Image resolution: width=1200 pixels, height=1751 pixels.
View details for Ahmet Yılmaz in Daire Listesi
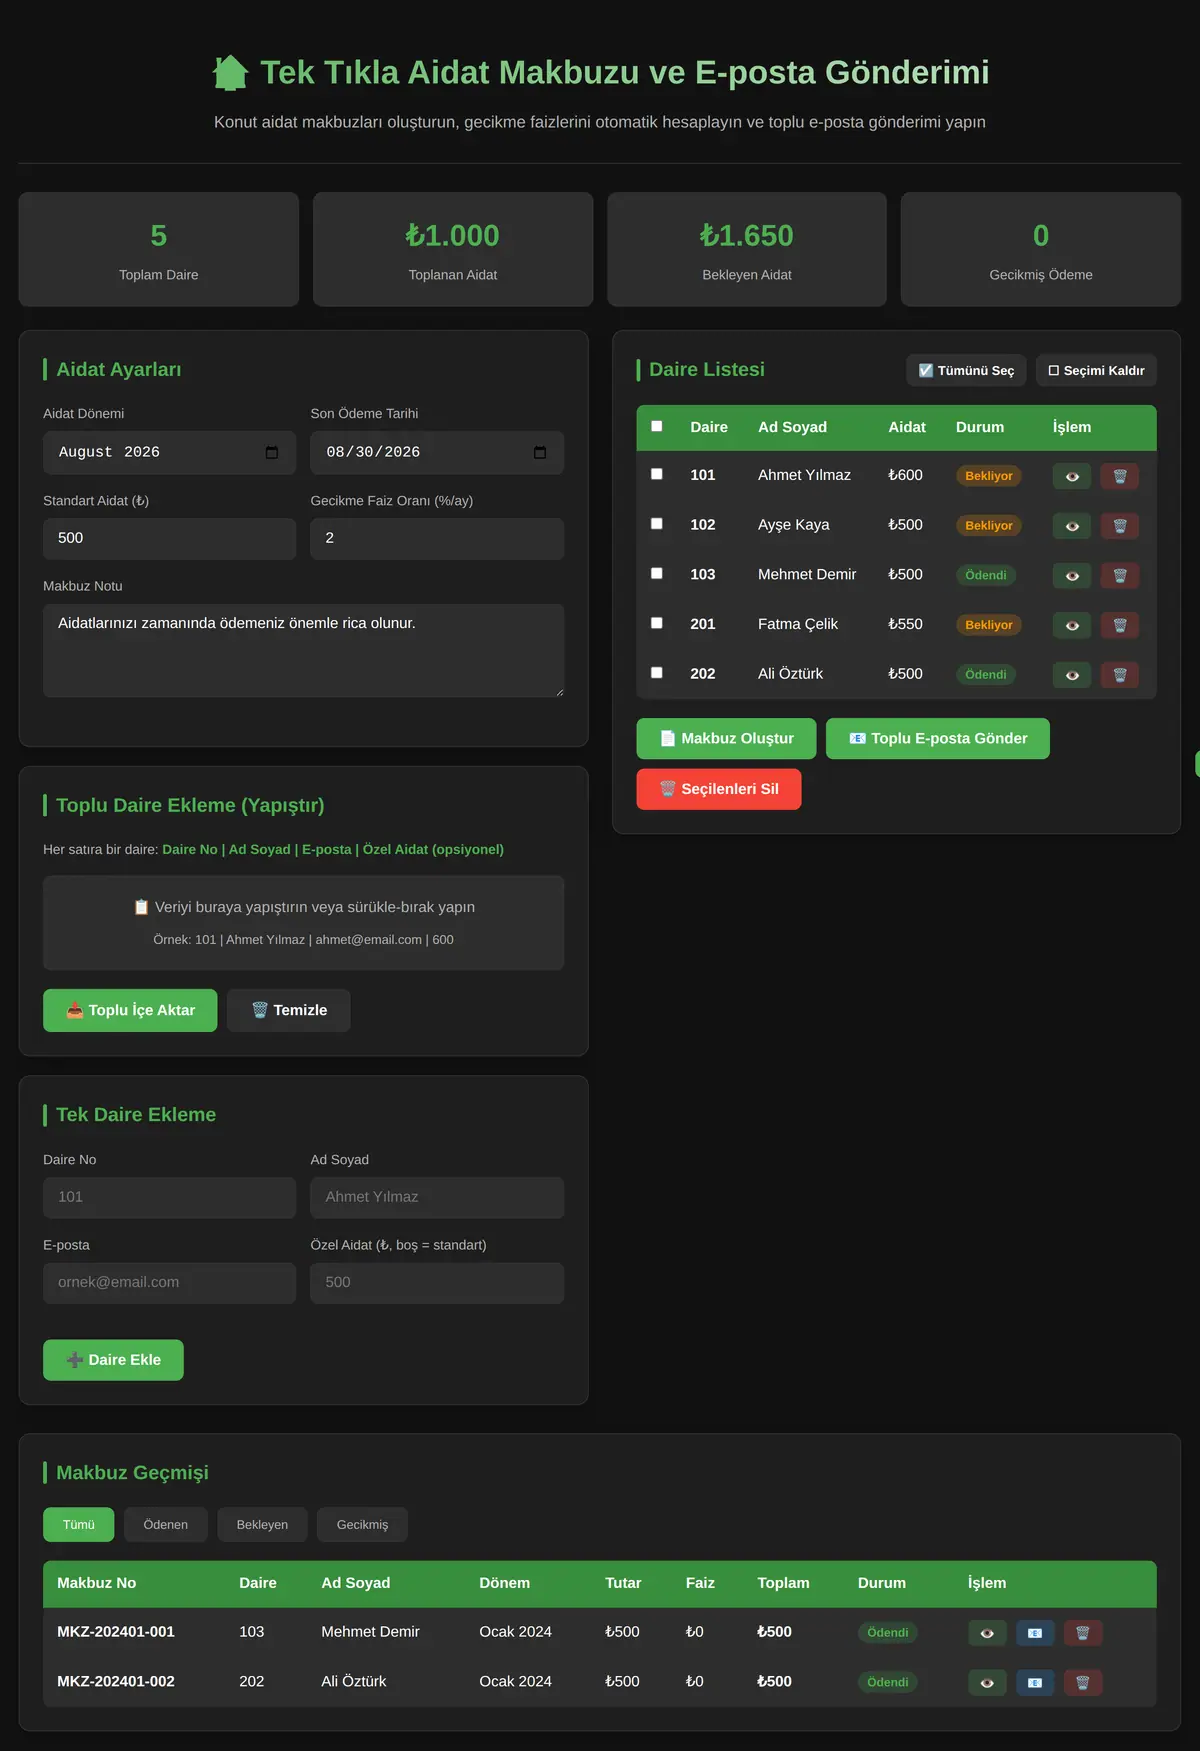[1072, 476]
